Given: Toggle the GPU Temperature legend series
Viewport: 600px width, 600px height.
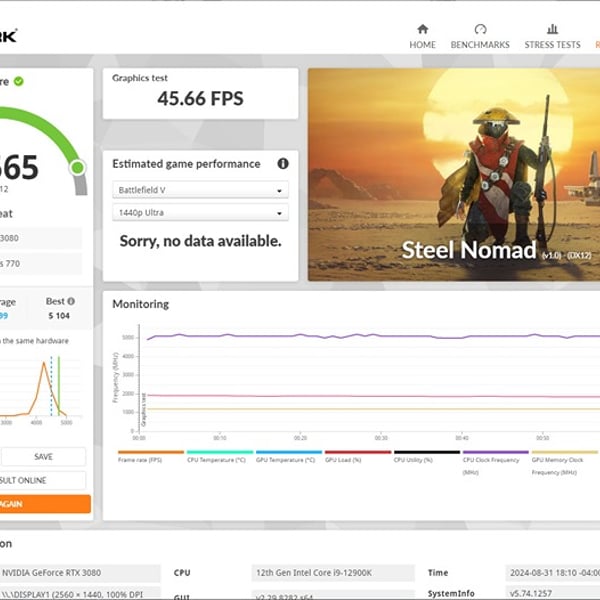Looking at the screenshot, I should (x=289, y=457).
